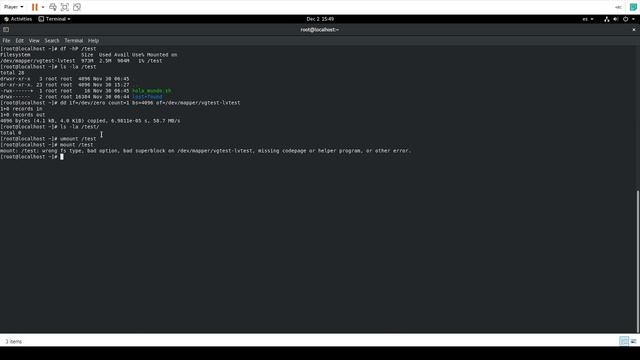This screenshot has width=640, height=360.
Task: Enter full screen mode in VMware Player
Action: (x=64, y=7)
